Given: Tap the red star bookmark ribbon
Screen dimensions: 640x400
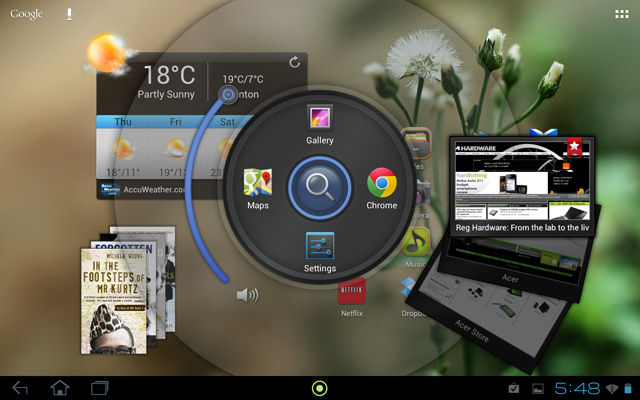Looking at the screenshot, I should click(574, 146).
